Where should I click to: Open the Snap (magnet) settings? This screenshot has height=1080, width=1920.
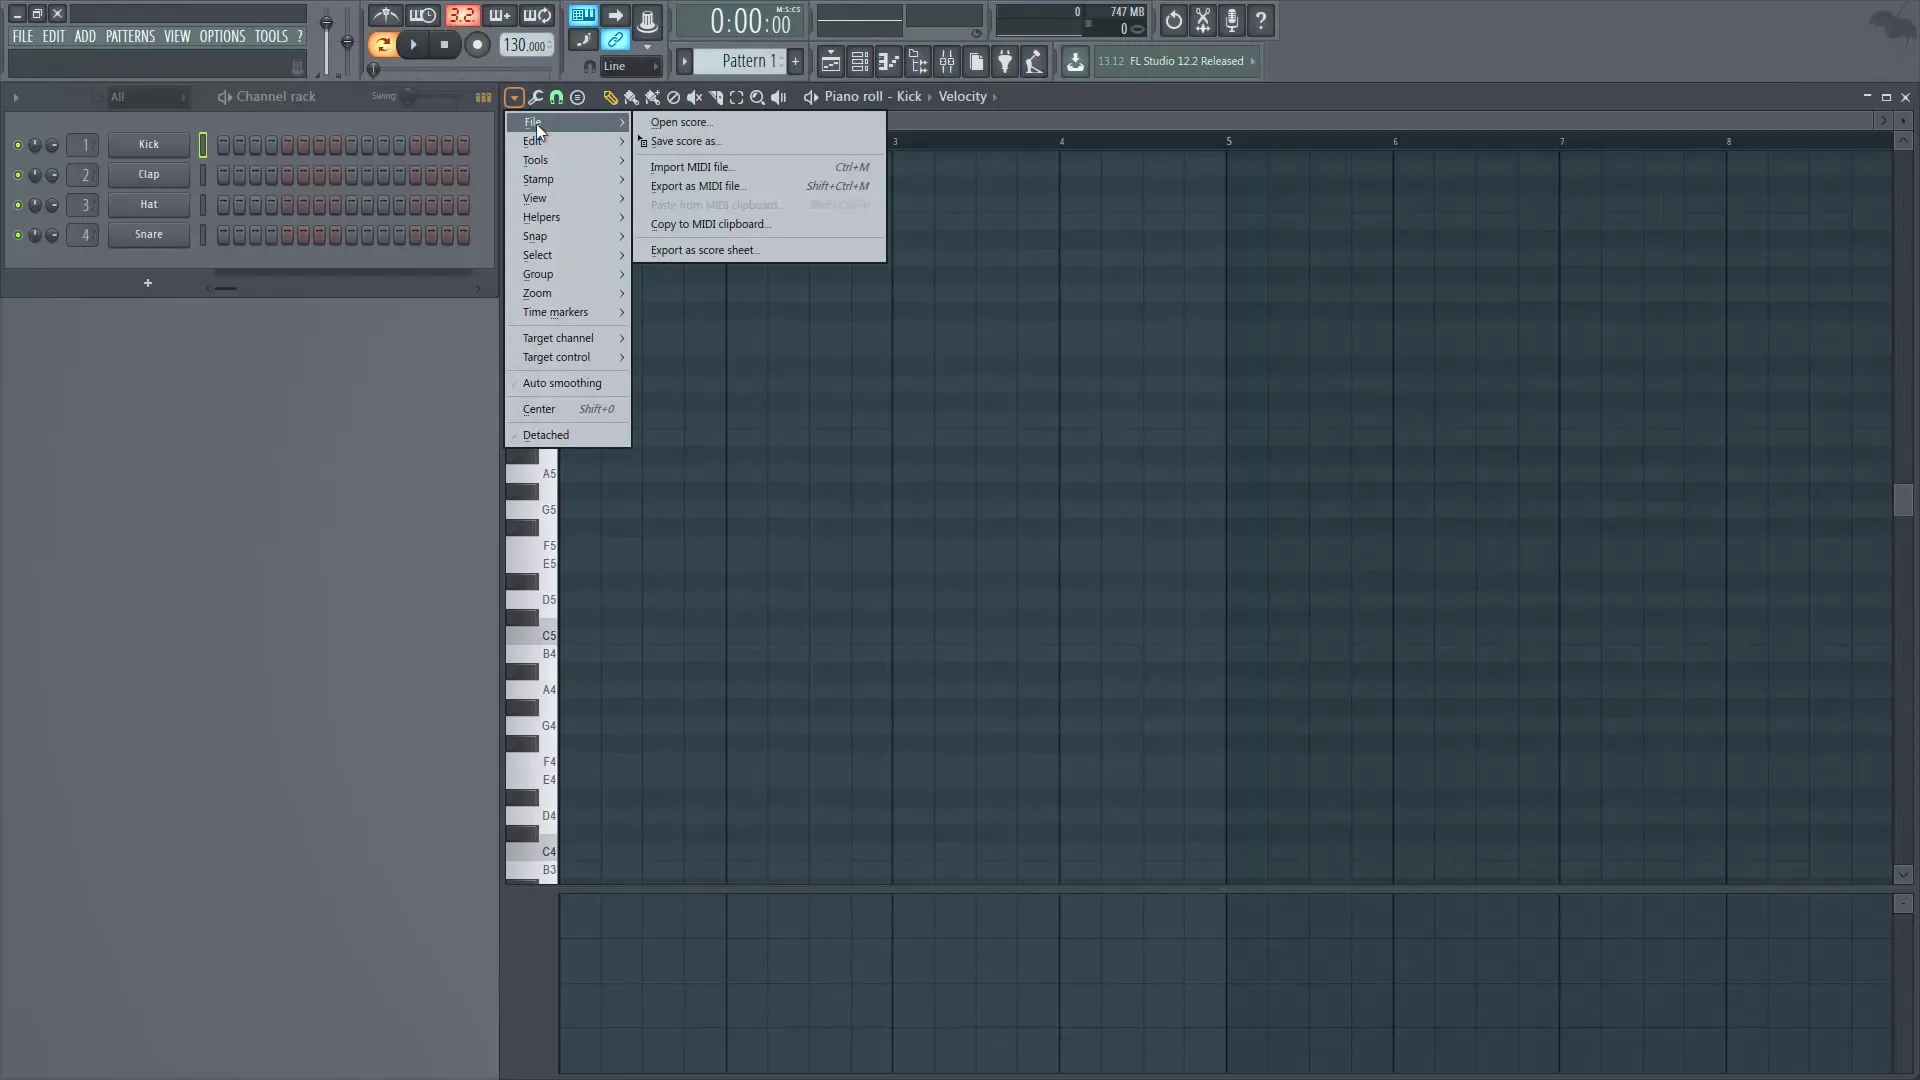tap(557, 97)
